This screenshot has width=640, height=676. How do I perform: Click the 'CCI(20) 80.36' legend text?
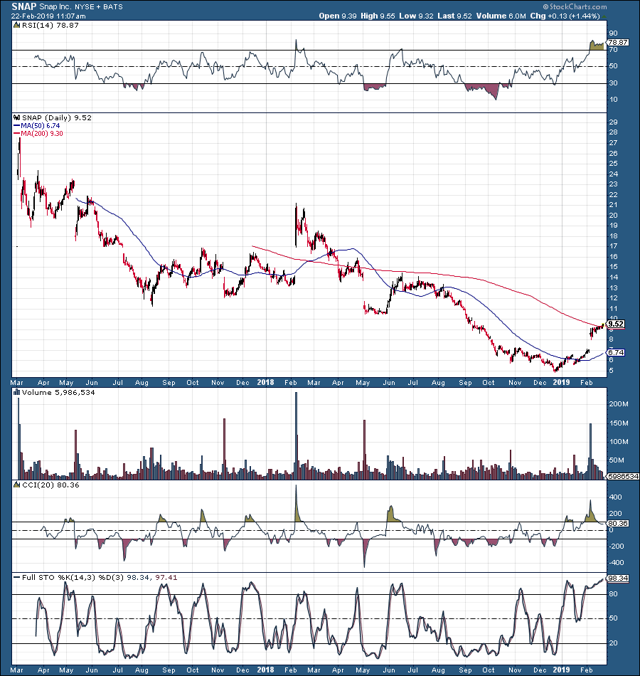click(50, 485)
